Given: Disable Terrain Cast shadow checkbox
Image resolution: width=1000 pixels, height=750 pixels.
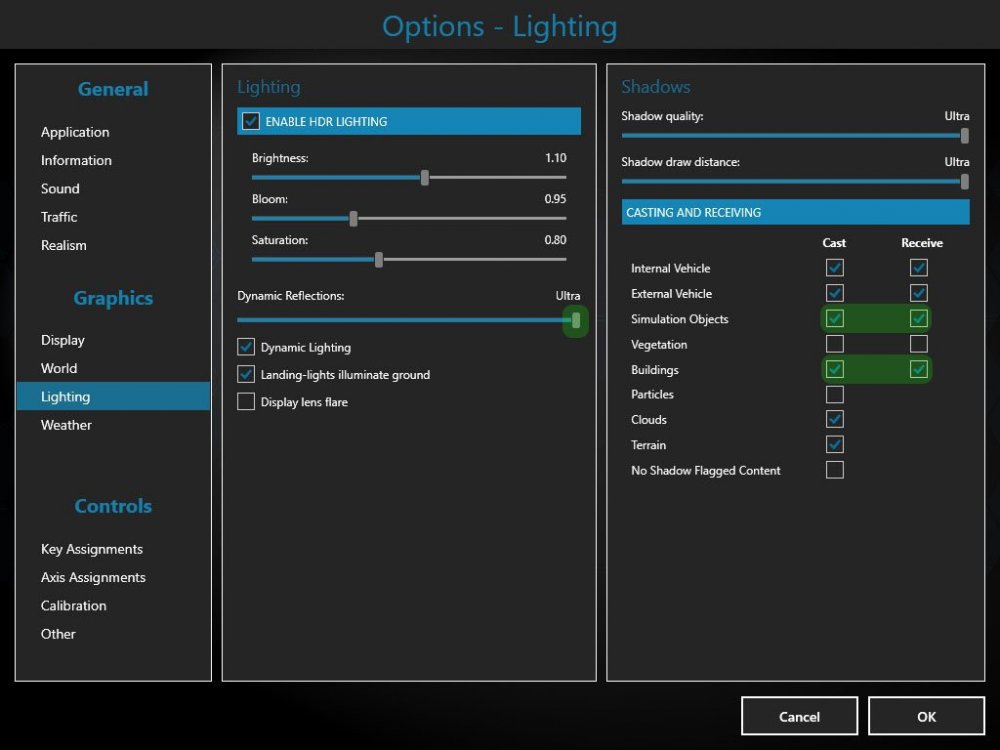Looking at the screenshot, I should click(x=835, y=445).
